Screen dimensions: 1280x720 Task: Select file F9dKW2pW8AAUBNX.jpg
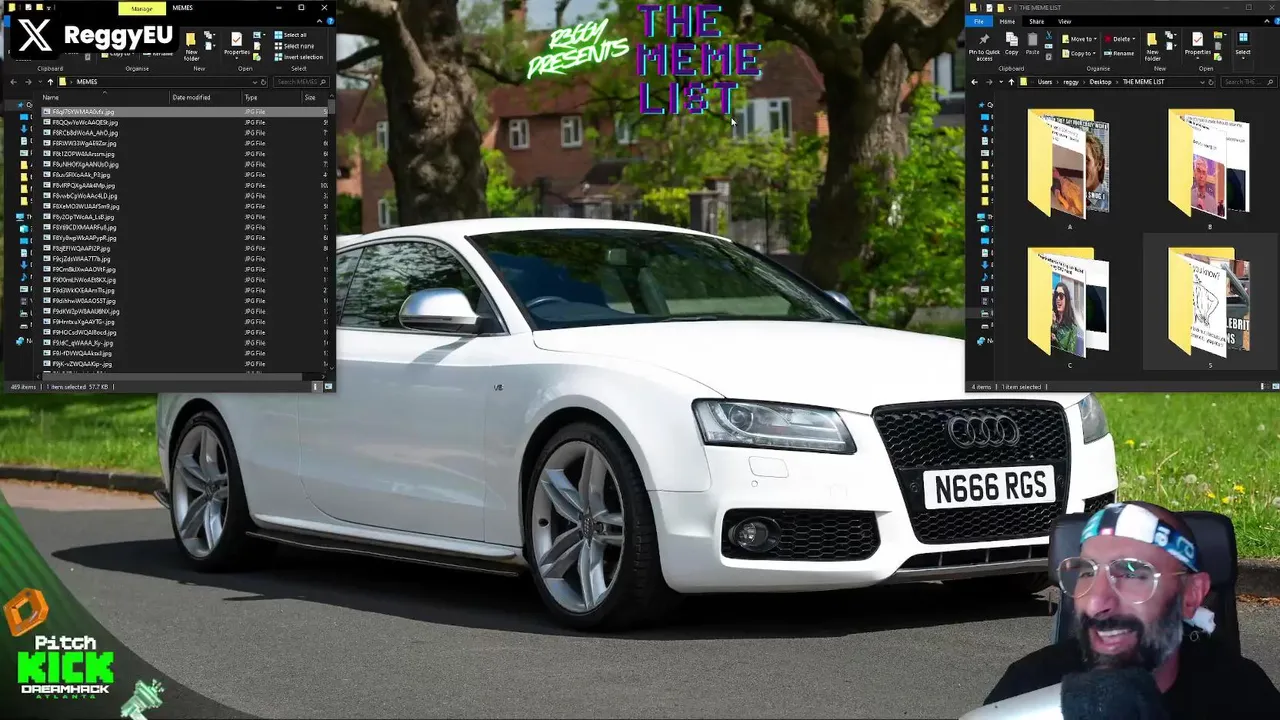[85, 311]
